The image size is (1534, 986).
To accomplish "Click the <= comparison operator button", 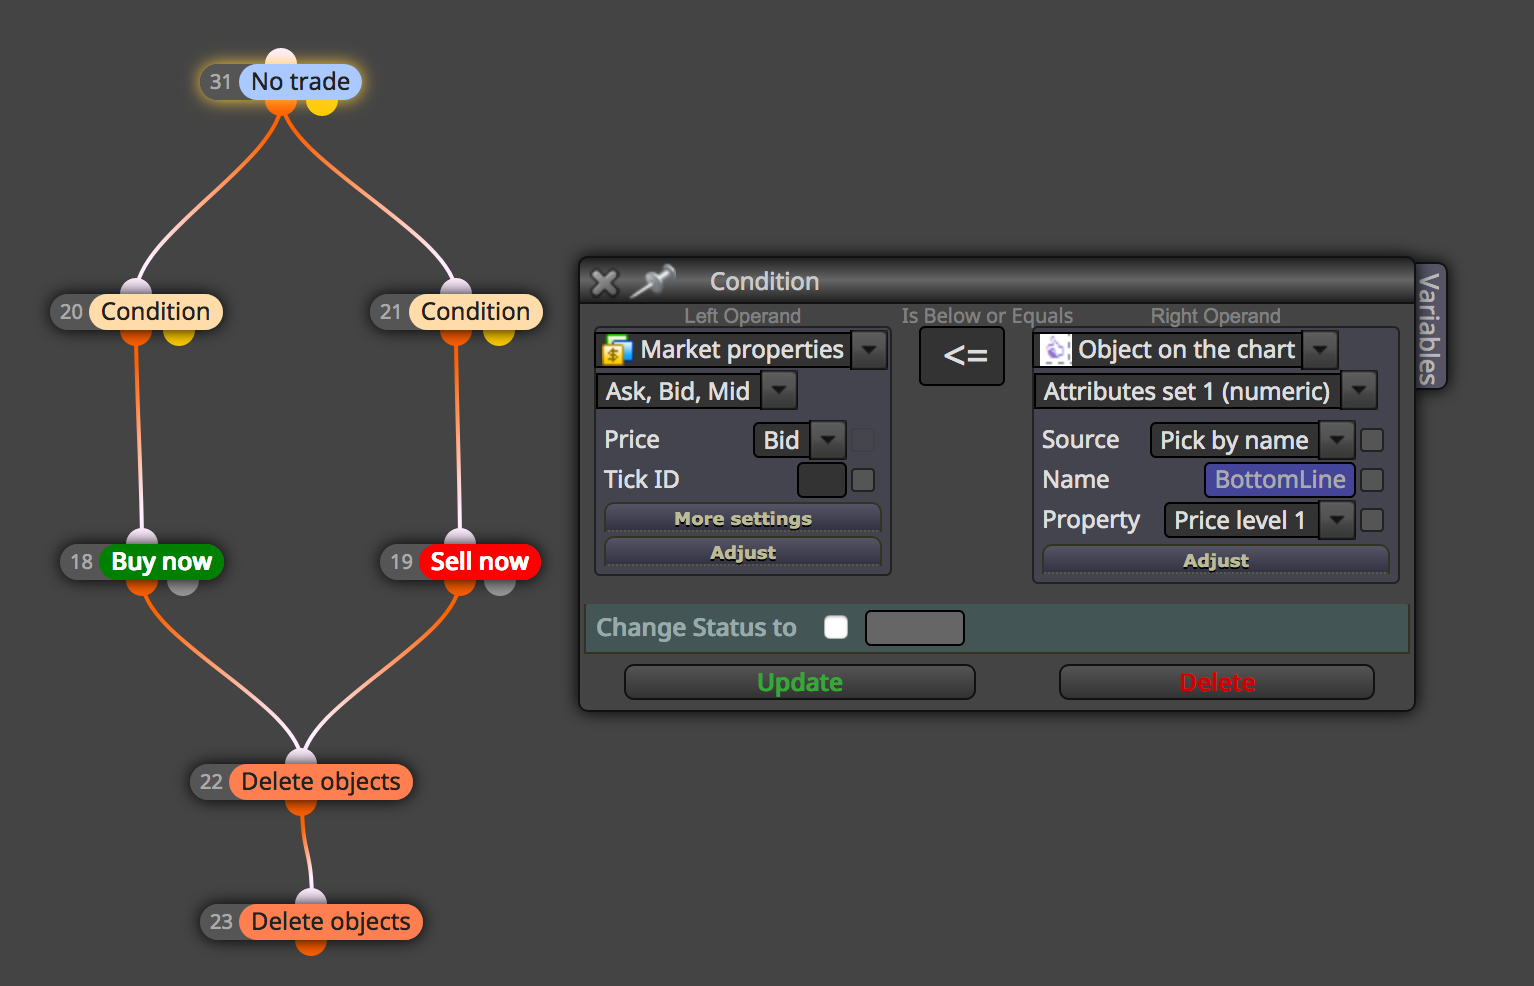I will [962, 356].
